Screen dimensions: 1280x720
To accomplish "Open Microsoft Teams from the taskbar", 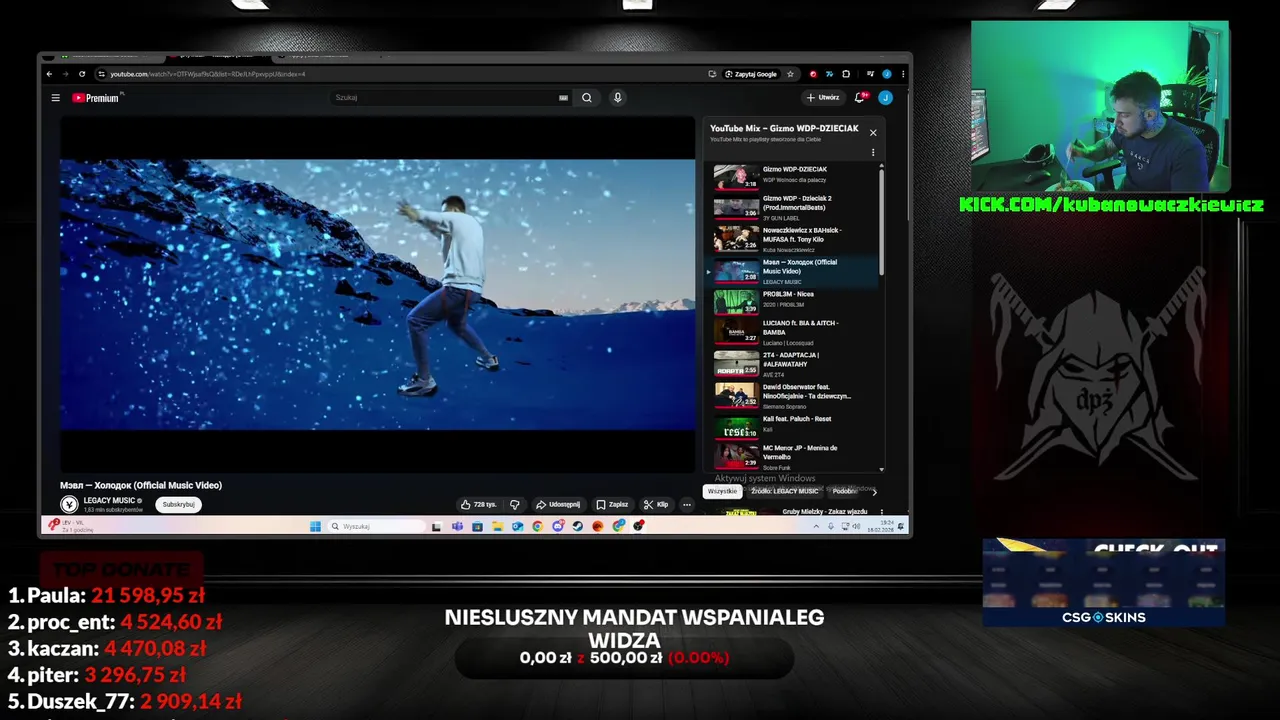I will (x=457, y=526).
